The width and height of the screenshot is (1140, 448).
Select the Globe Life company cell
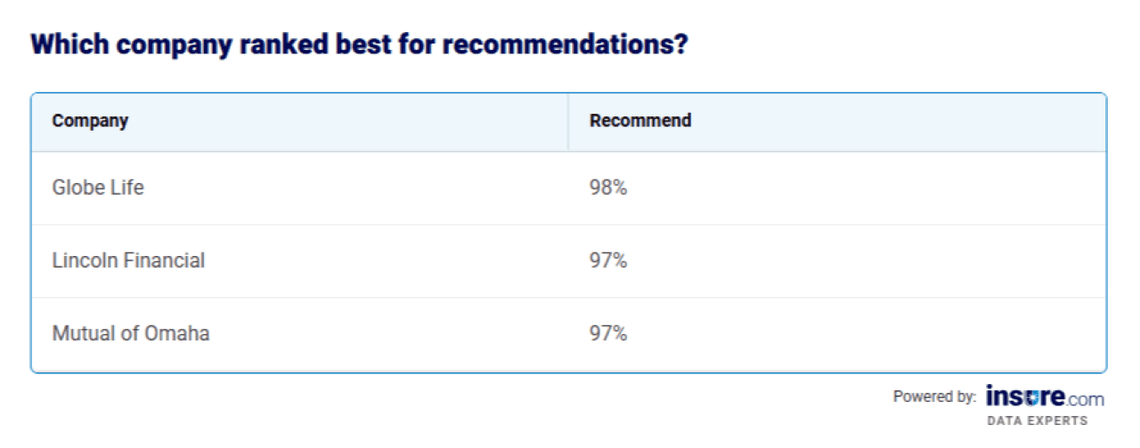(98, 187)
